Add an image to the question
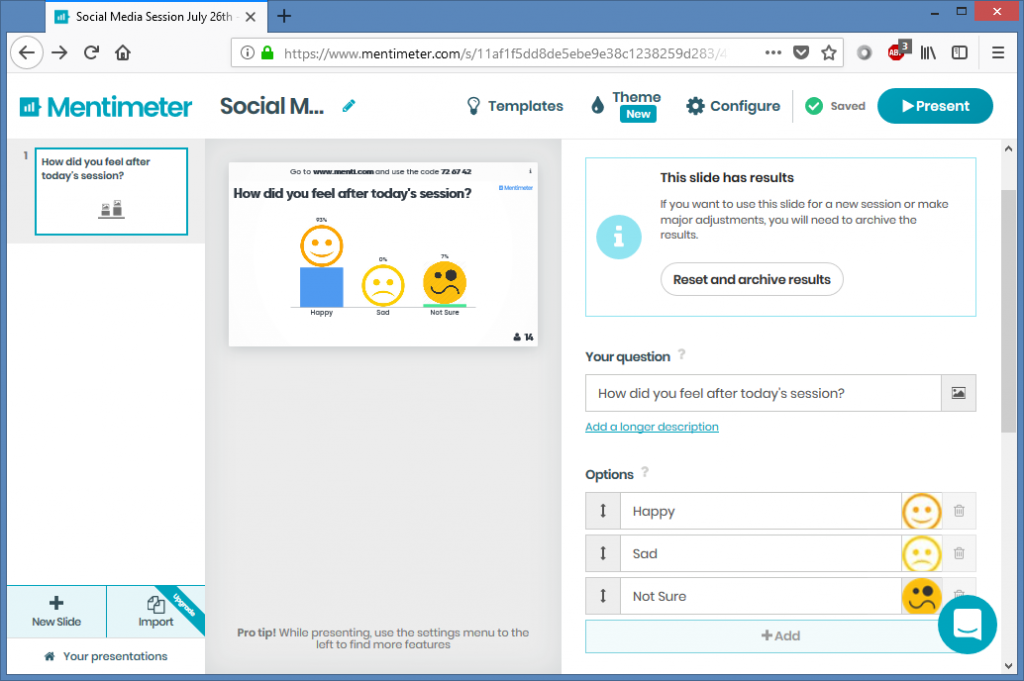The image size is (1024, 681). (958, 393)
